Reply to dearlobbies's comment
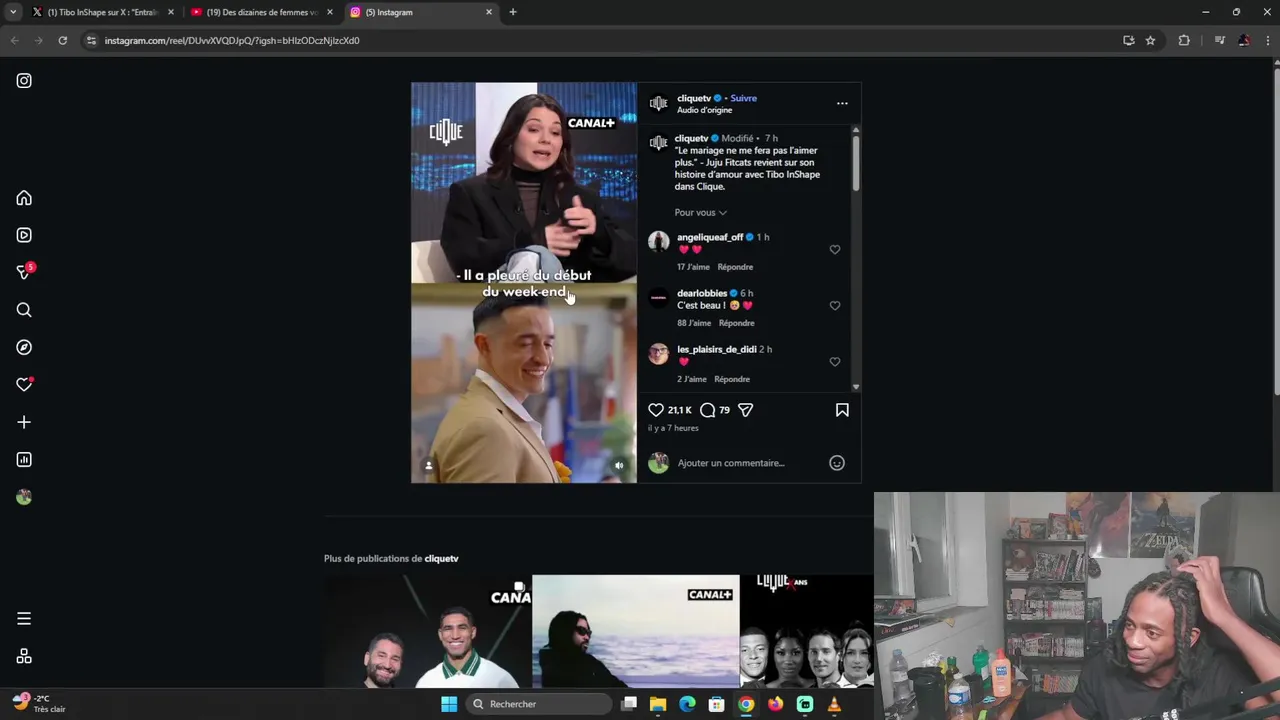Screen dimensions: 1280x720 pos(736,323)
